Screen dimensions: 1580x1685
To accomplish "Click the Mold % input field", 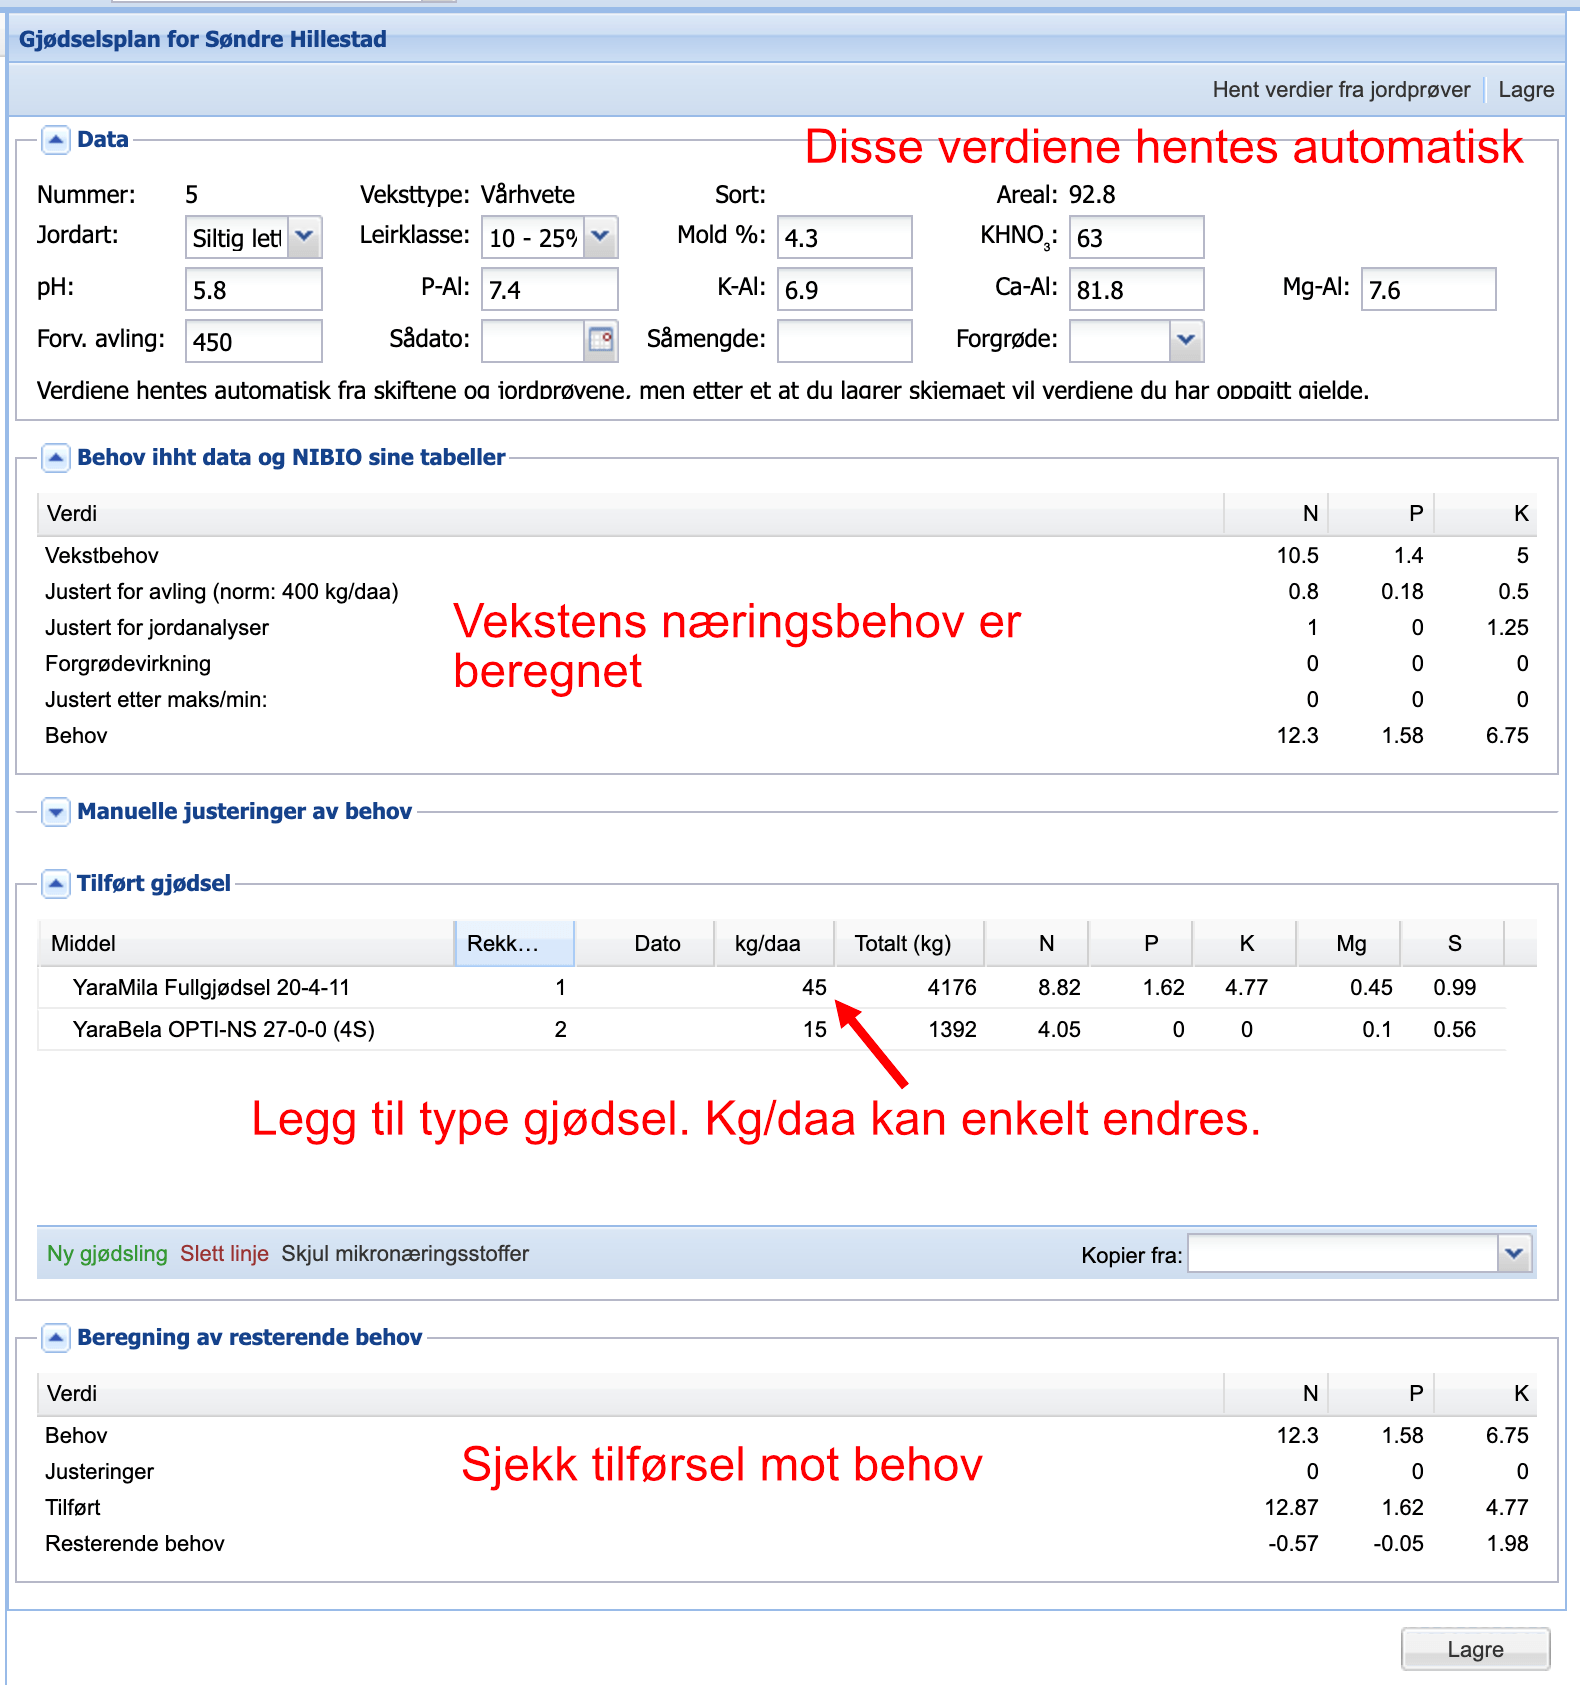I will coord(845,237).
